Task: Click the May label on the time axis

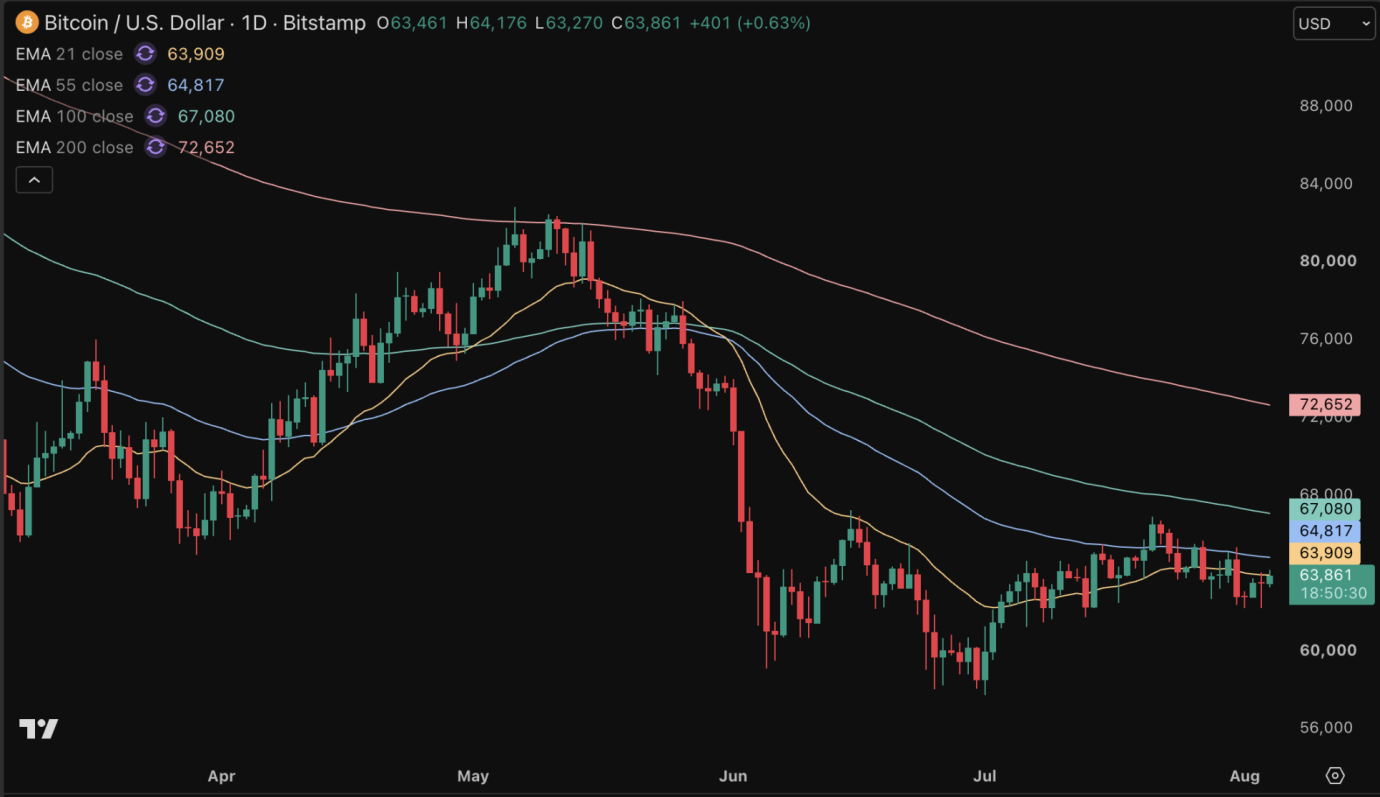Action: pos(472,776)
